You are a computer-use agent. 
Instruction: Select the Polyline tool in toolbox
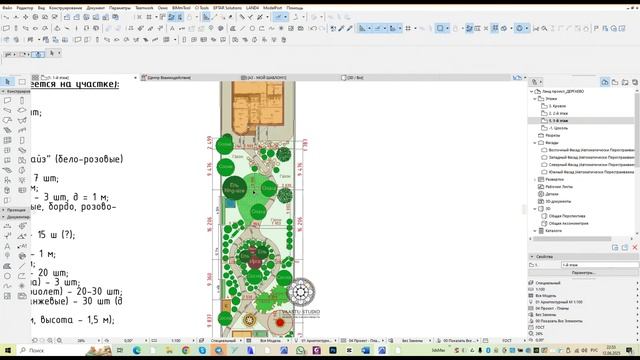[22, 276]
